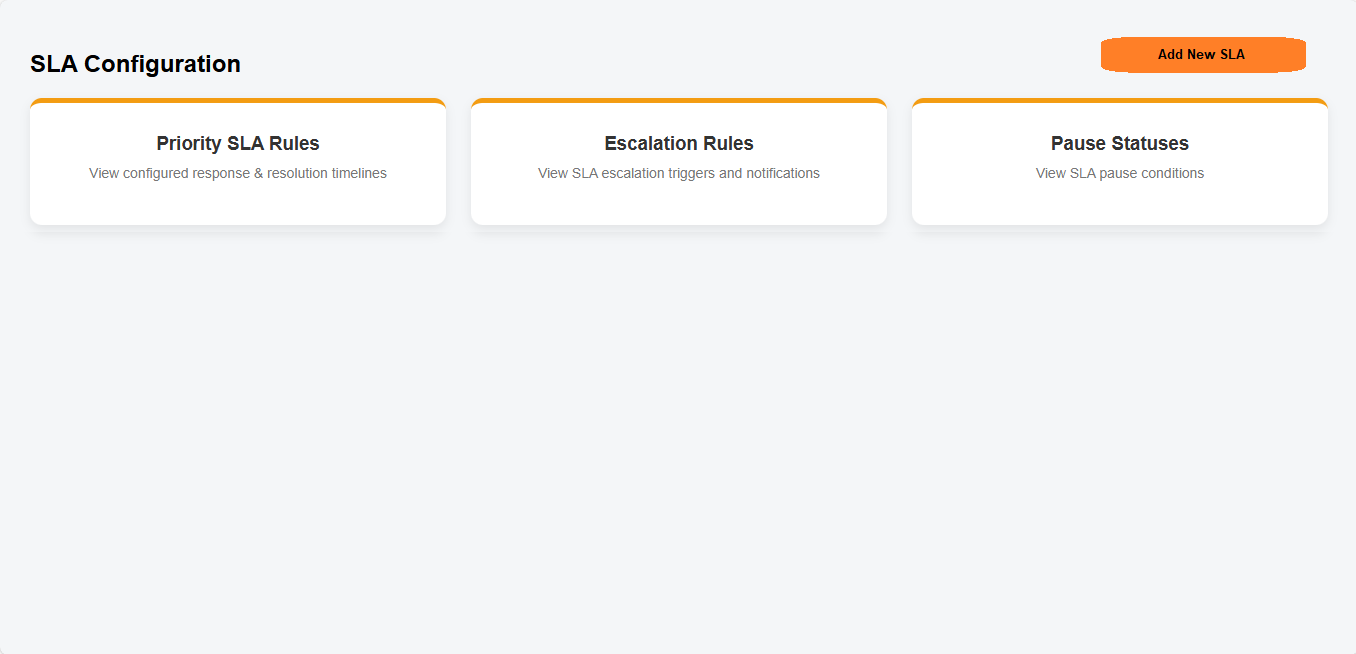Screen dimensions: 1356x654
Task: Select the "Priority SLA Rules" card title
Action: (238, 143)
